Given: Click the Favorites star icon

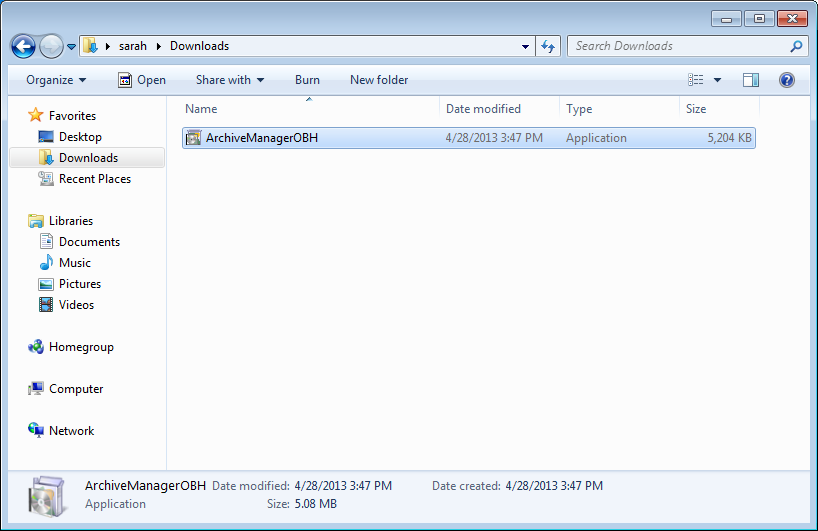Looking at the screenshot, I should (x=35, y=115).
